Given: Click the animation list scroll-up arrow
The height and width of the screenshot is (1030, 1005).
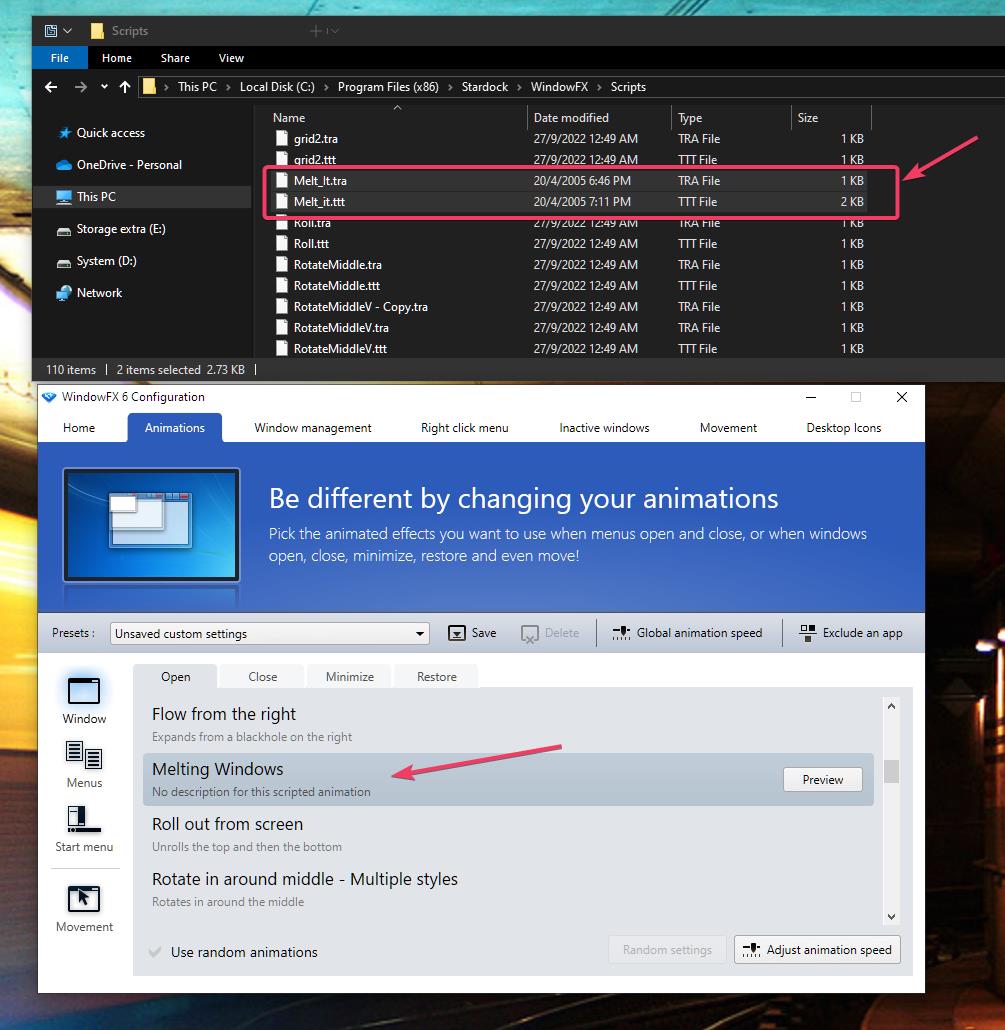Looking at the screenshot, I should pyautogui.click(x=891, y=706).
